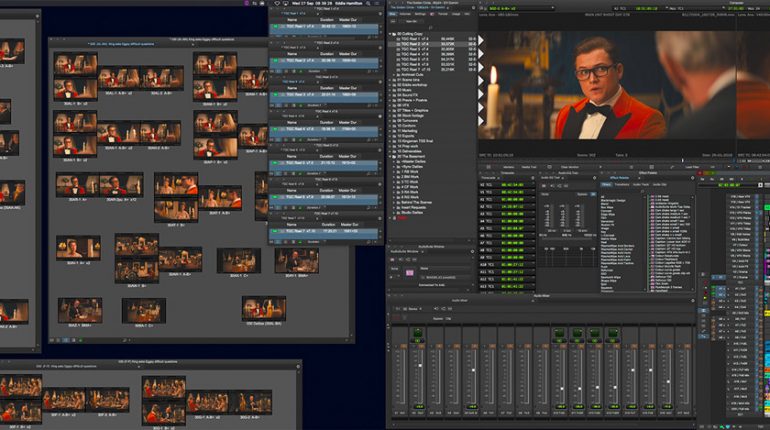Select the Behind The Scenes folder

coord(416,202)
